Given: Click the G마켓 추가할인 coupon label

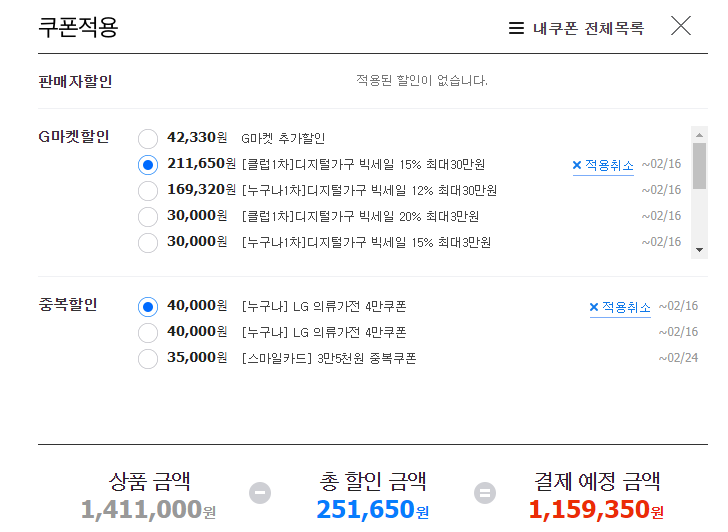Looking at the screenshot, I should [283, 138].
